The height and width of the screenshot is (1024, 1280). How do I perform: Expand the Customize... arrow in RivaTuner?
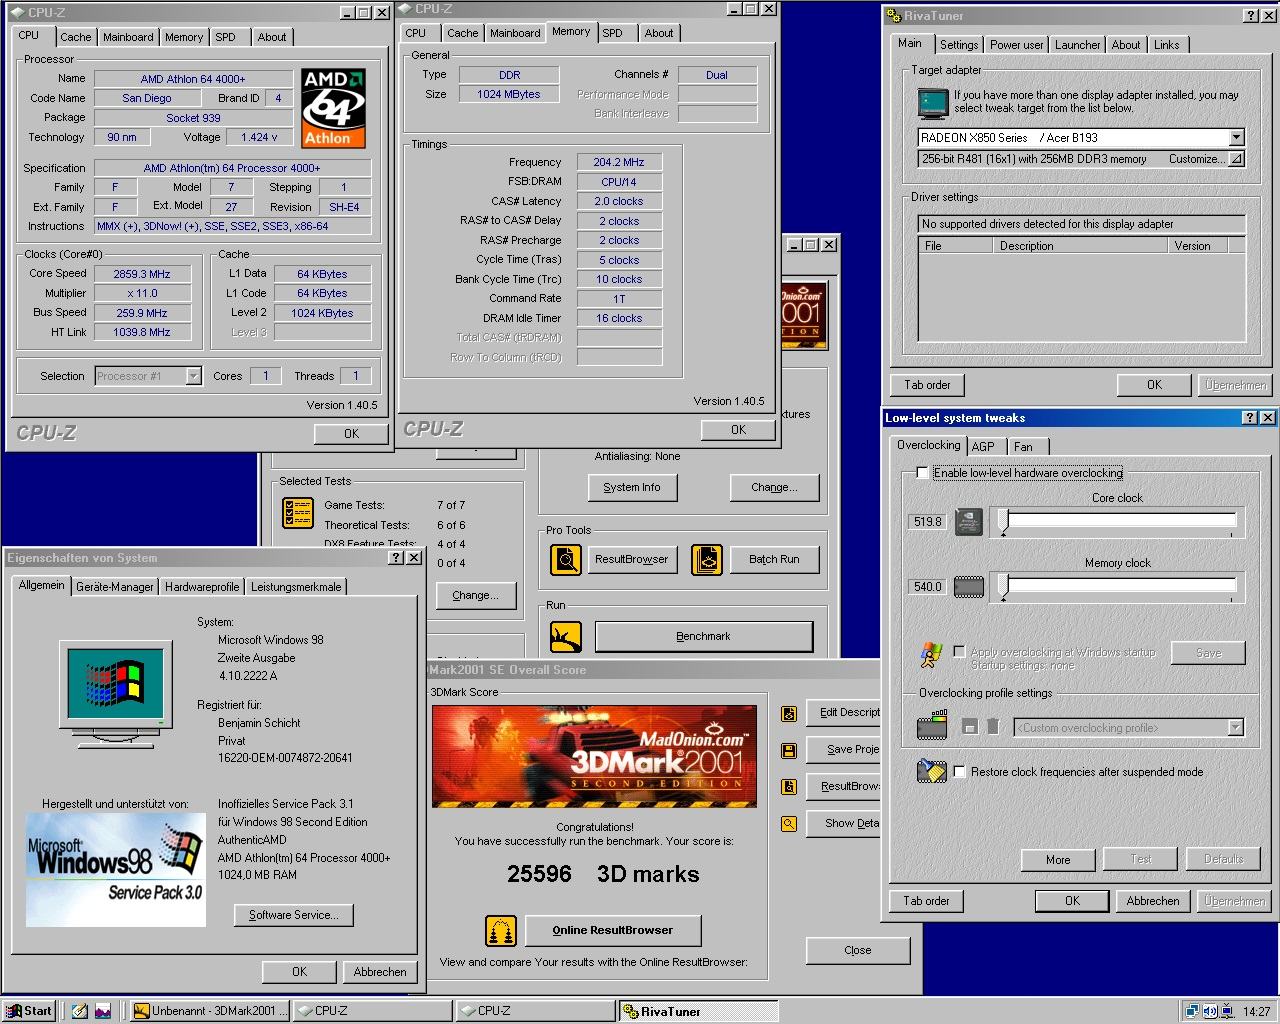click(1236, 159)
